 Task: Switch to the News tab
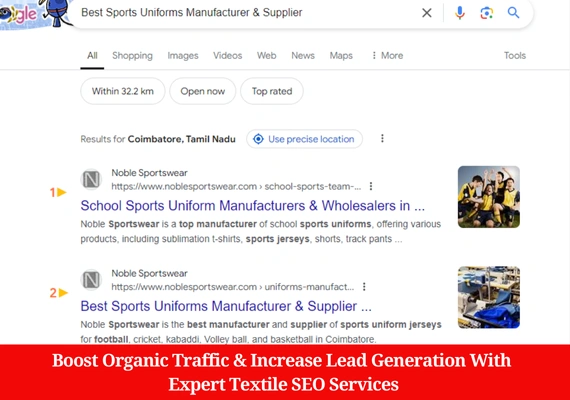click(303, 56)
